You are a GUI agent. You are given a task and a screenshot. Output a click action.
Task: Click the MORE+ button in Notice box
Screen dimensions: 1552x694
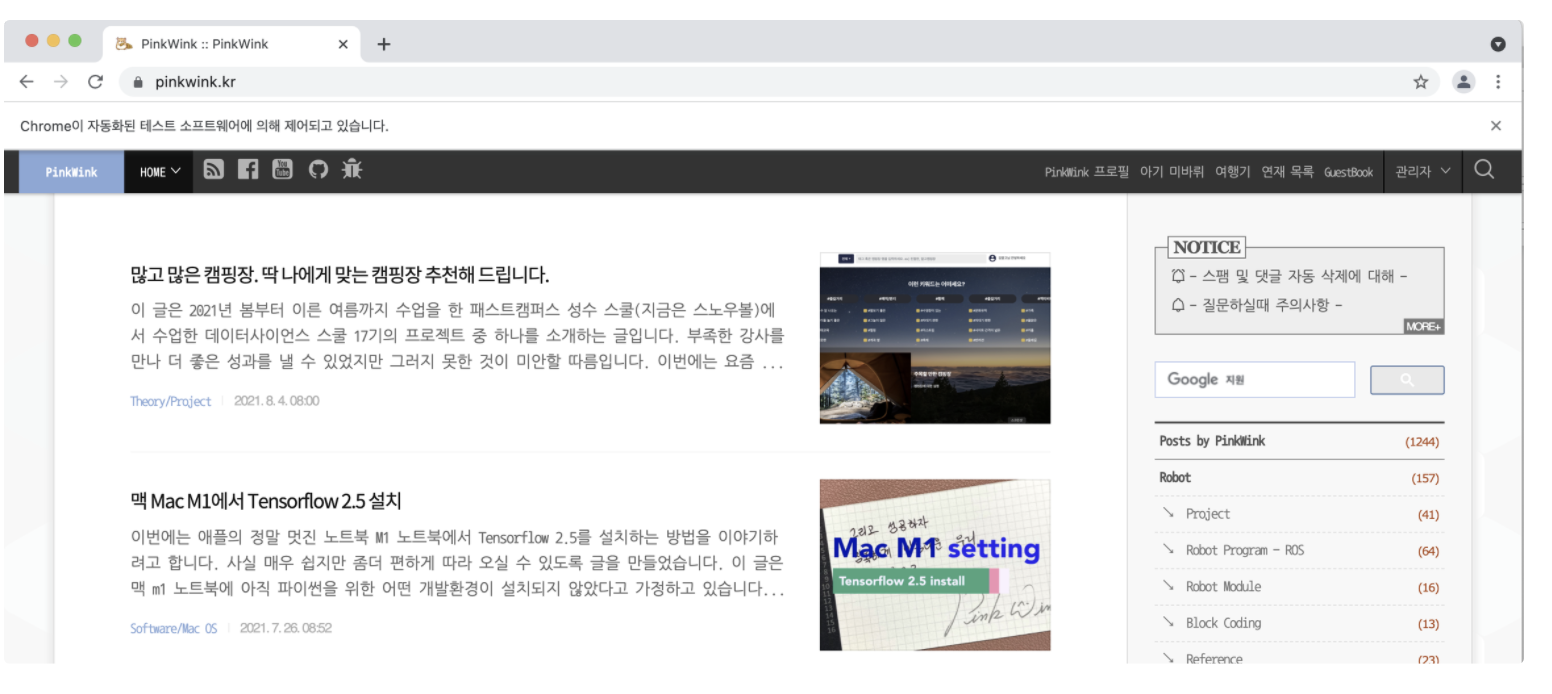1423,327
